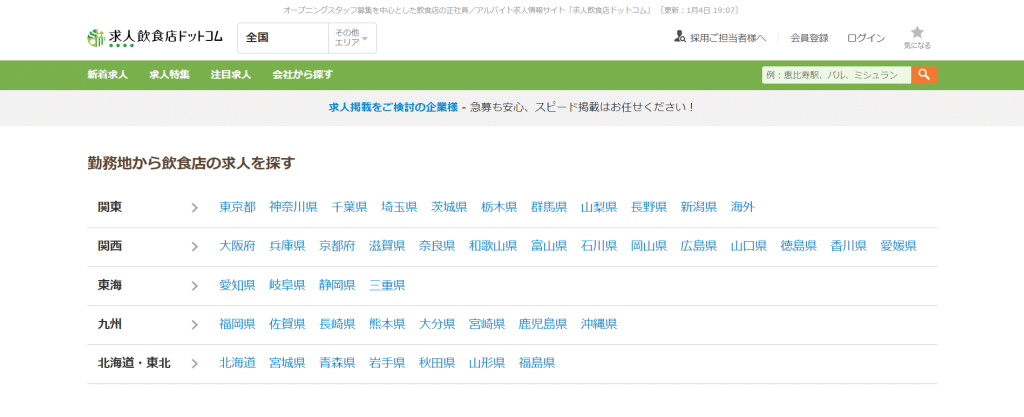Focus the keyword search input field
Screen dimensions: 1024x417
pos(836,75)
